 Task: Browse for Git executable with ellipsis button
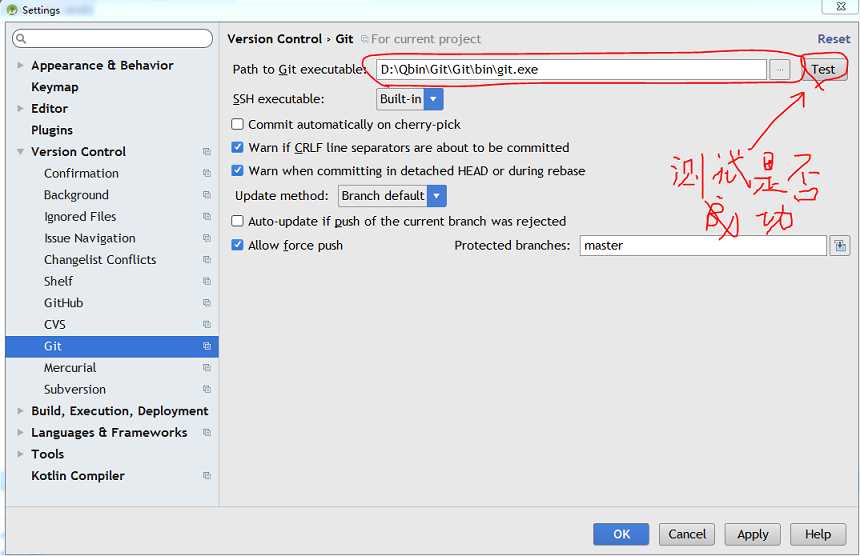coord(779,70)
